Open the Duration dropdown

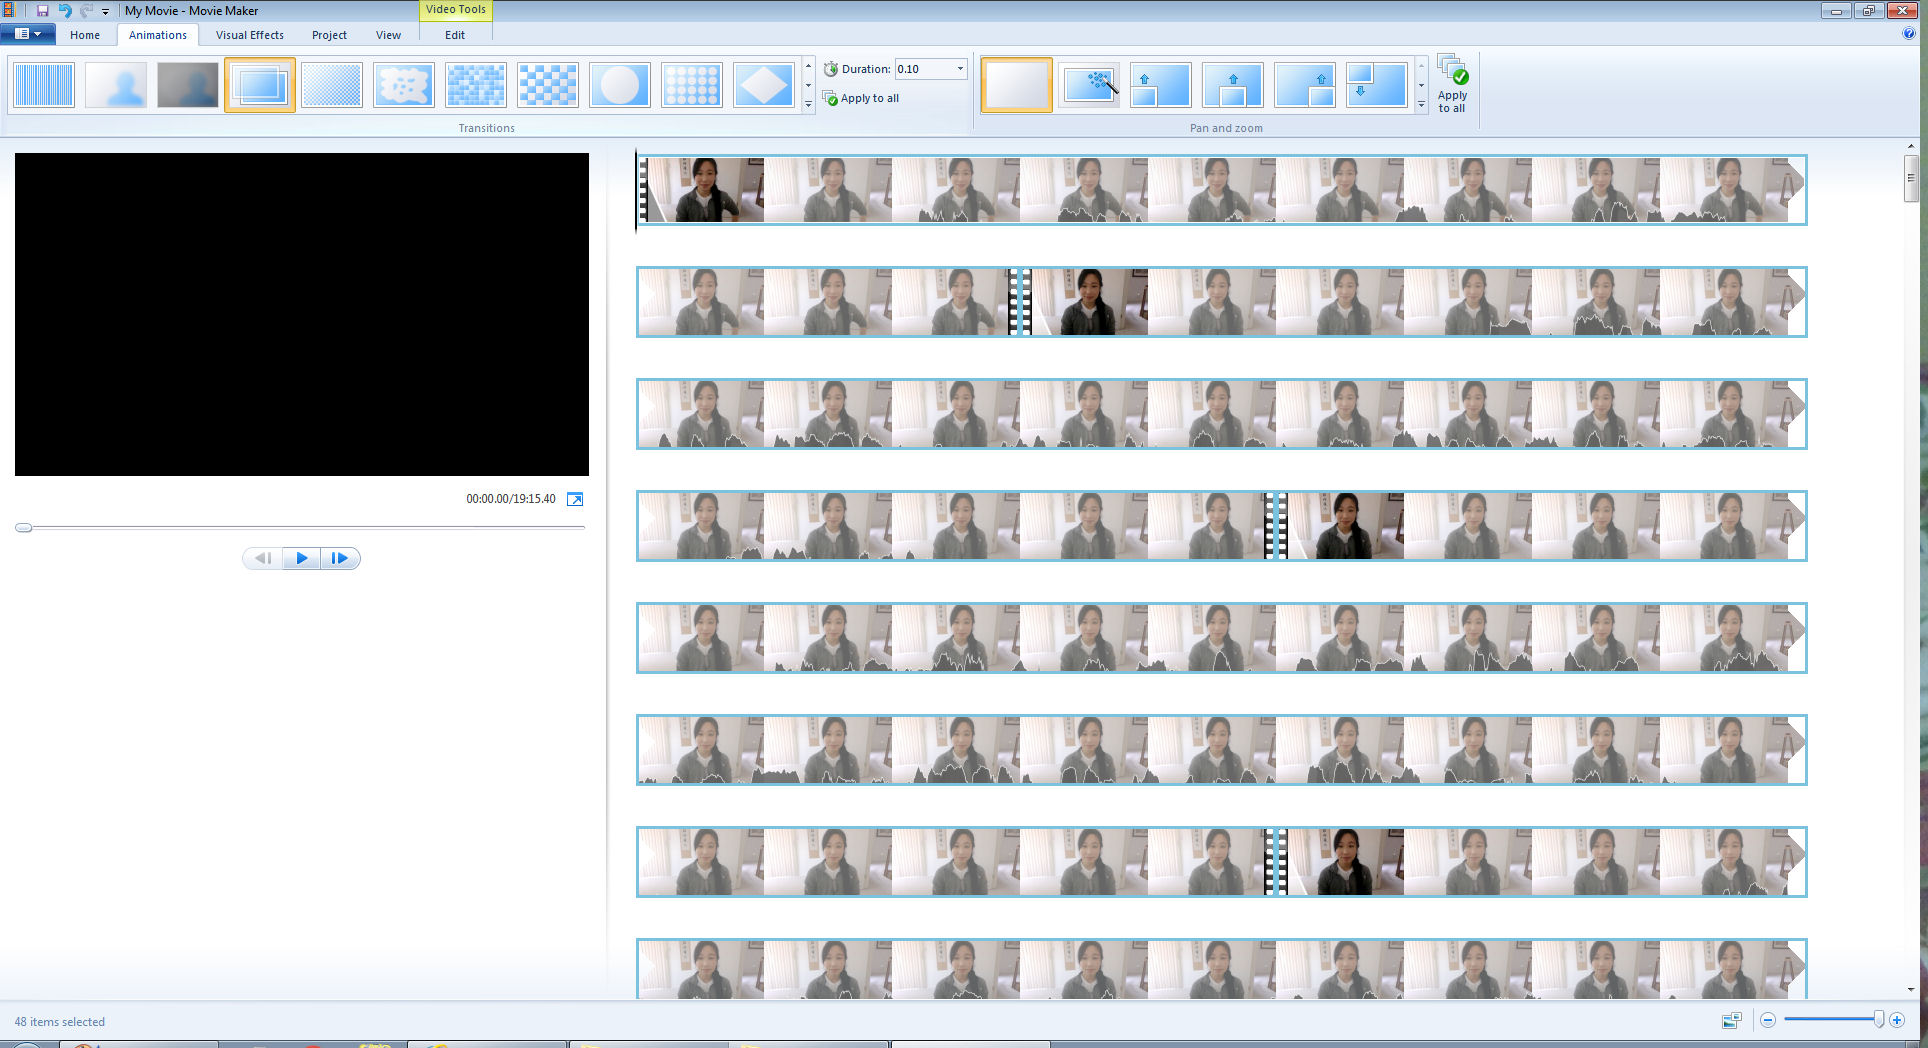click(x=960, y=69)
